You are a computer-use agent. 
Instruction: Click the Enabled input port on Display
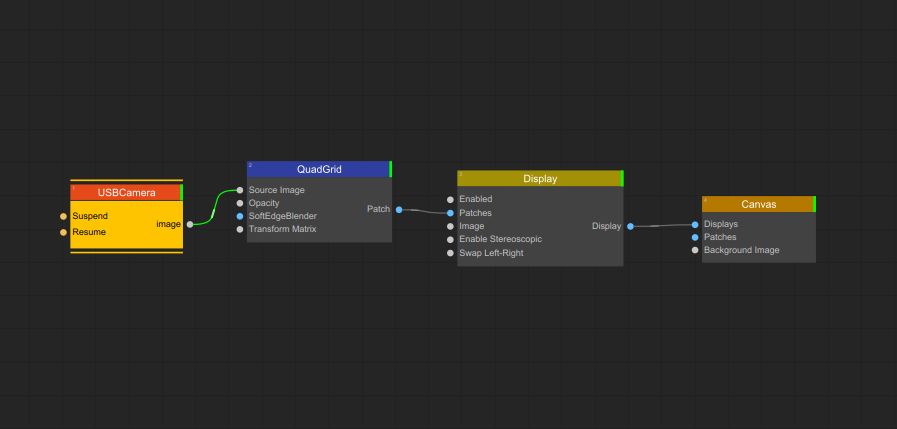pyautogui.click(x=450, y=200)
